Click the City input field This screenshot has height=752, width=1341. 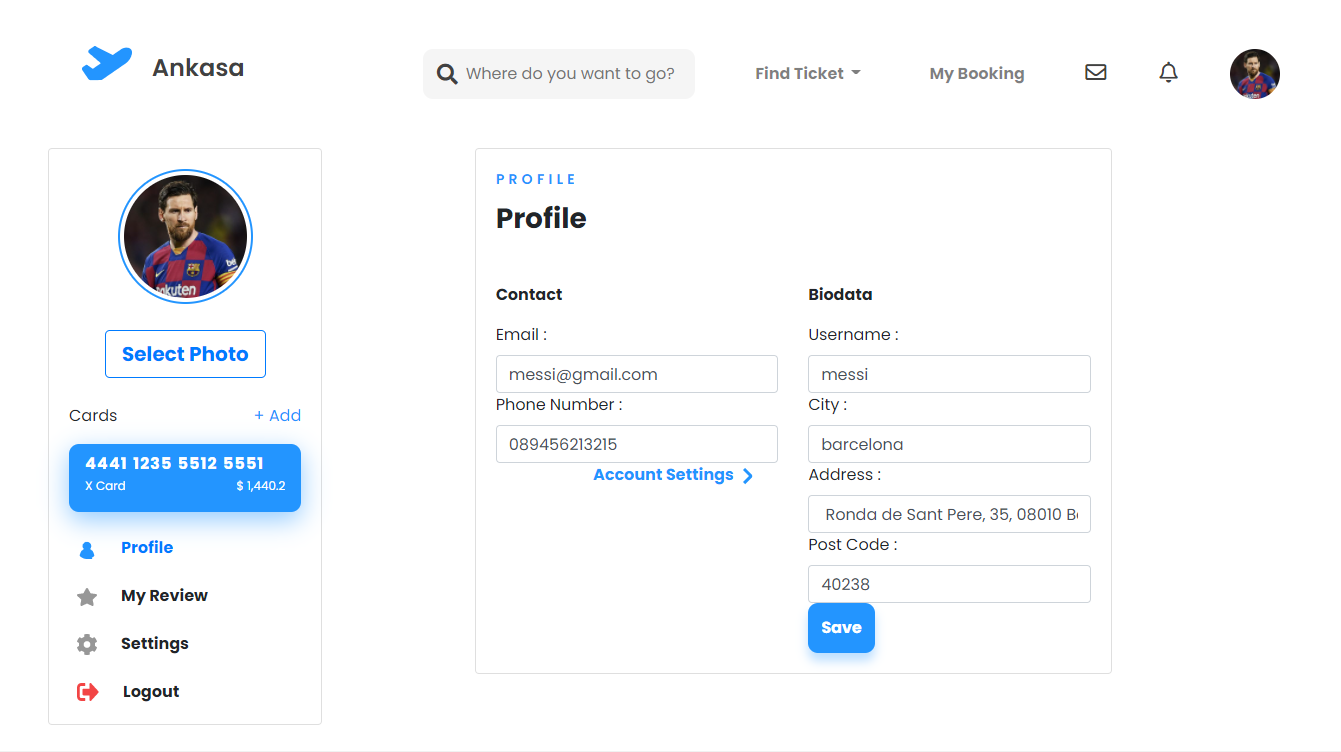(x=949, y=444)
